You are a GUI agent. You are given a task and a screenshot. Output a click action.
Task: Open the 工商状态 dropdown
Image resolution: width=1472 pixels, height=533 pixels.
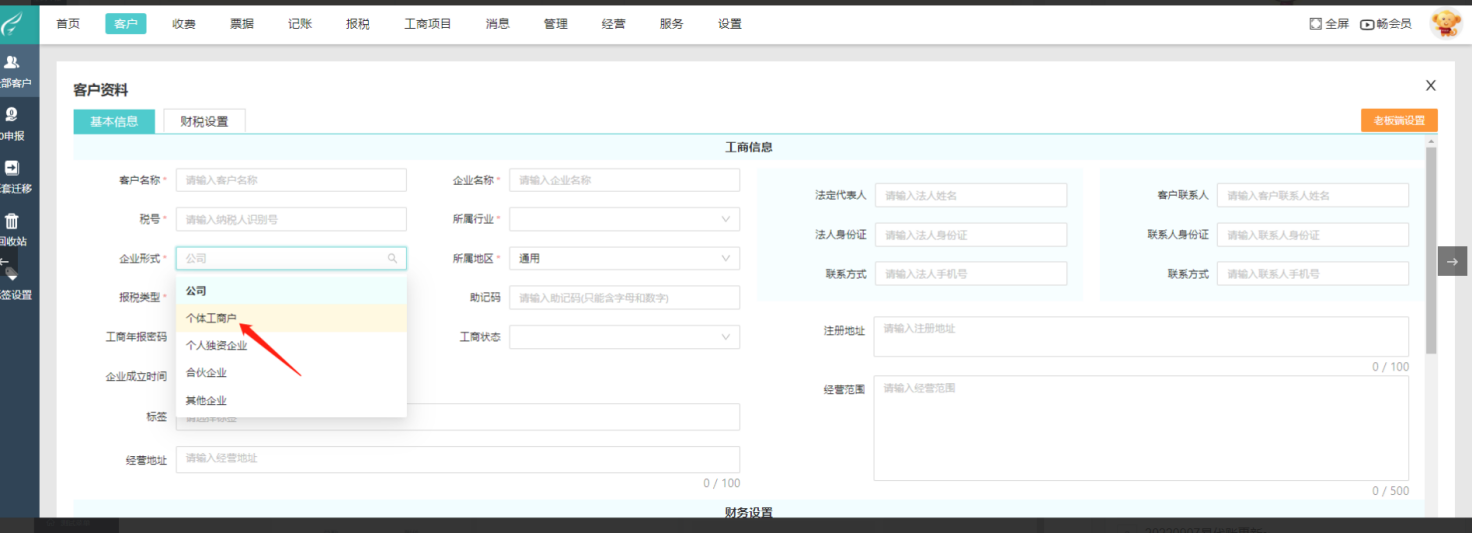(x=624, y=337)
